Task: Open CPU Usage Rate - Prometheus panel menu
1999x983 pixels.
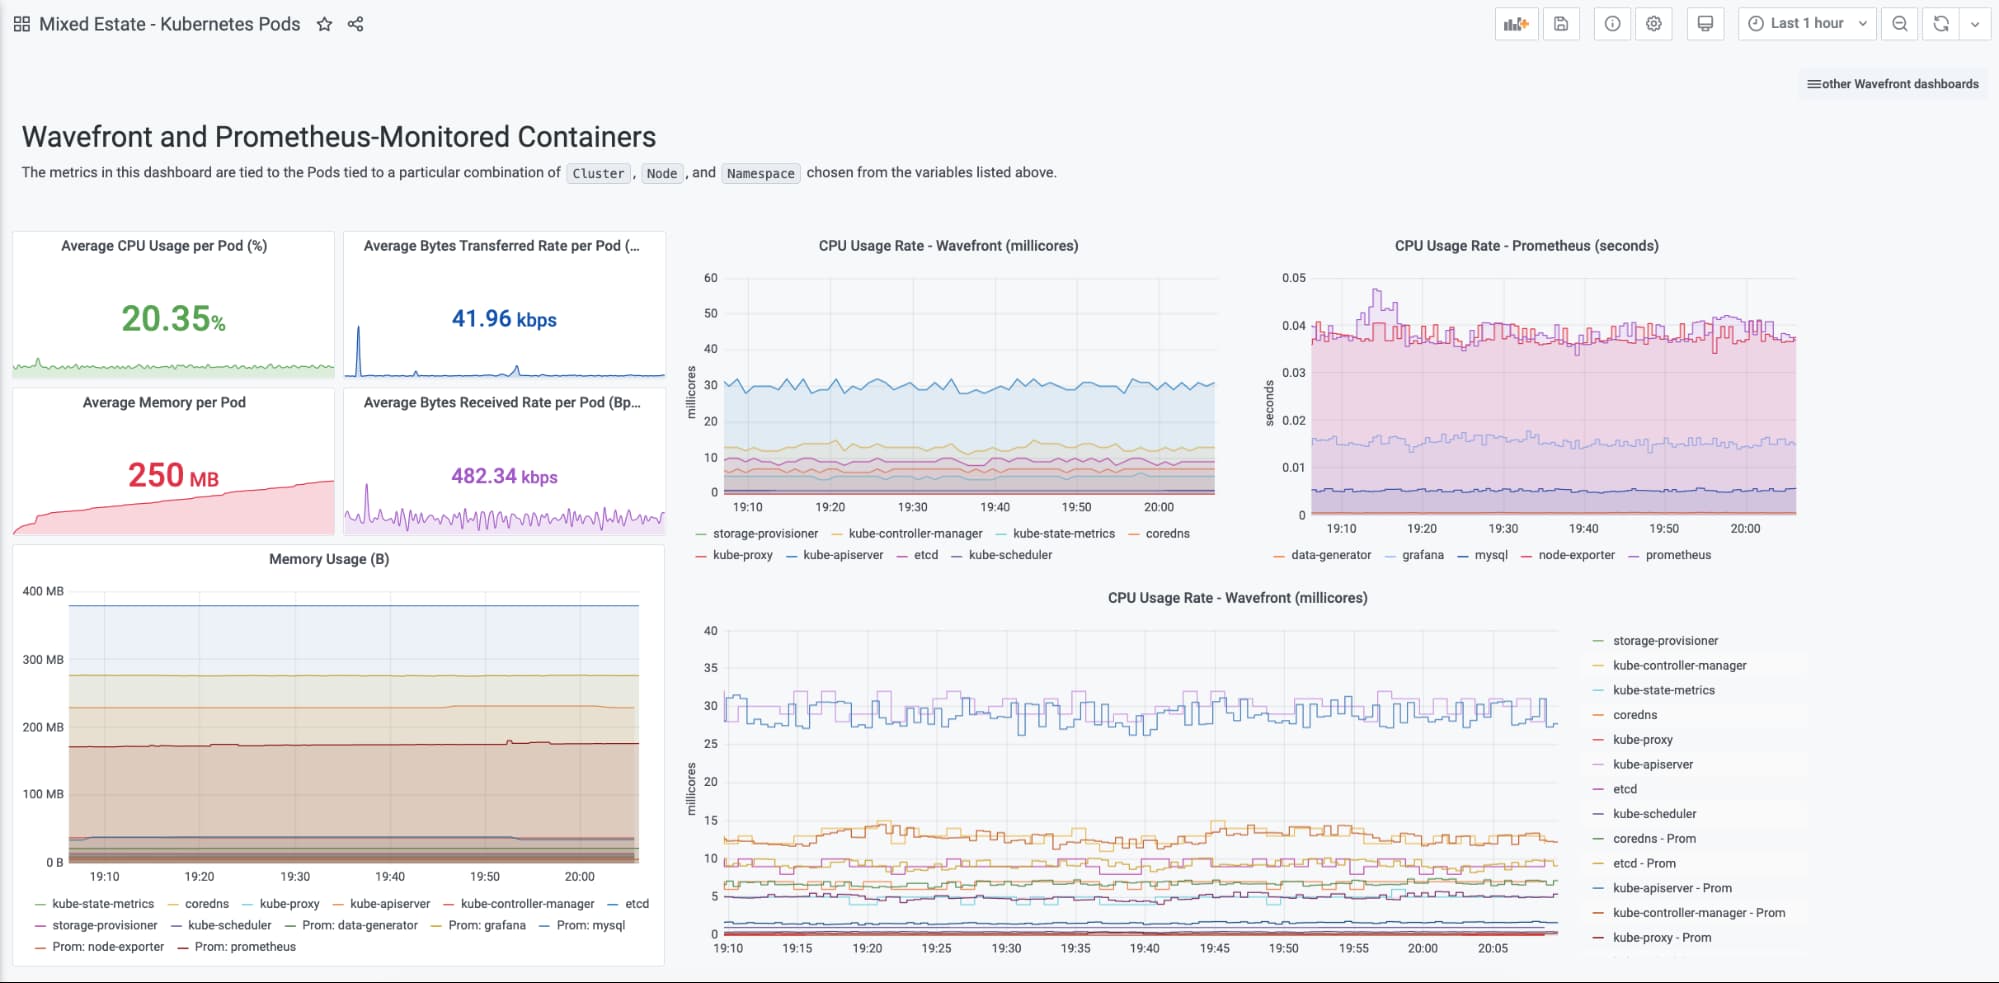Action: point(1526,246)
